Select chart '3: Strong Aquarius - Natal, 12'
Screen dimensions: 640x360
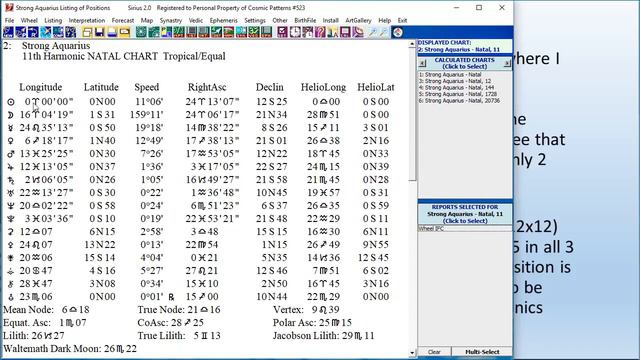tap(455, 81)
